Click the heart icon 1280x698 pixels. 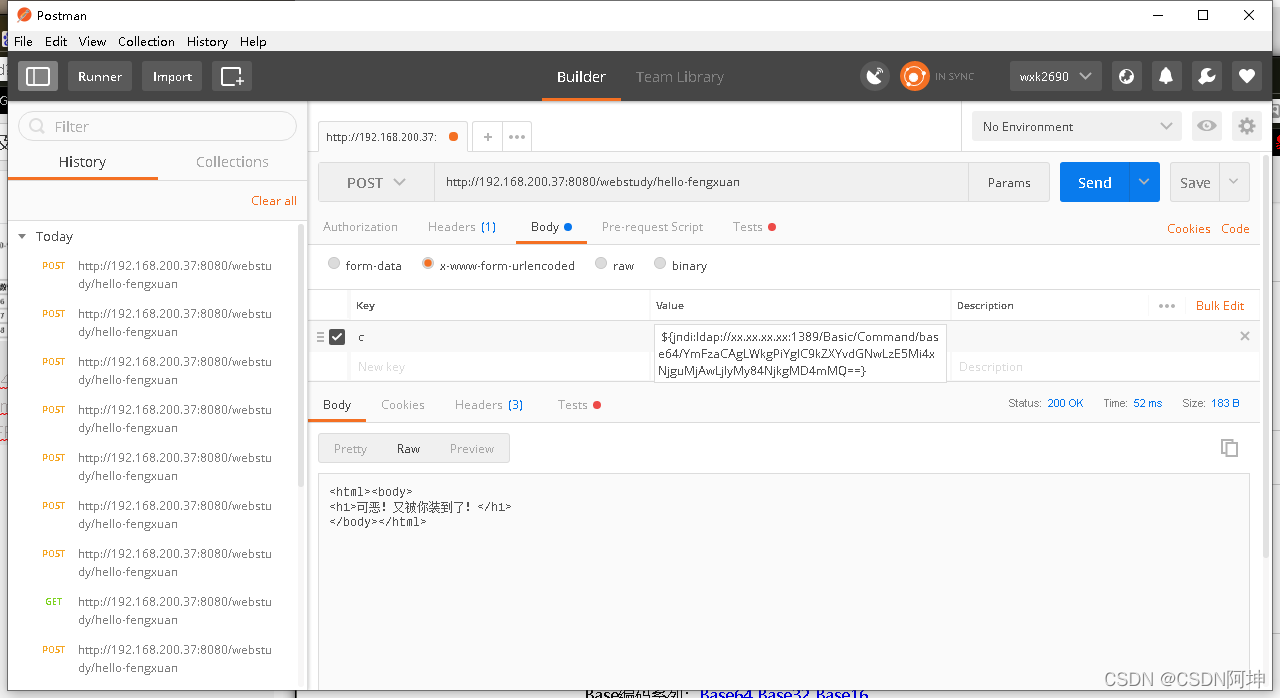click(1246, 76)
